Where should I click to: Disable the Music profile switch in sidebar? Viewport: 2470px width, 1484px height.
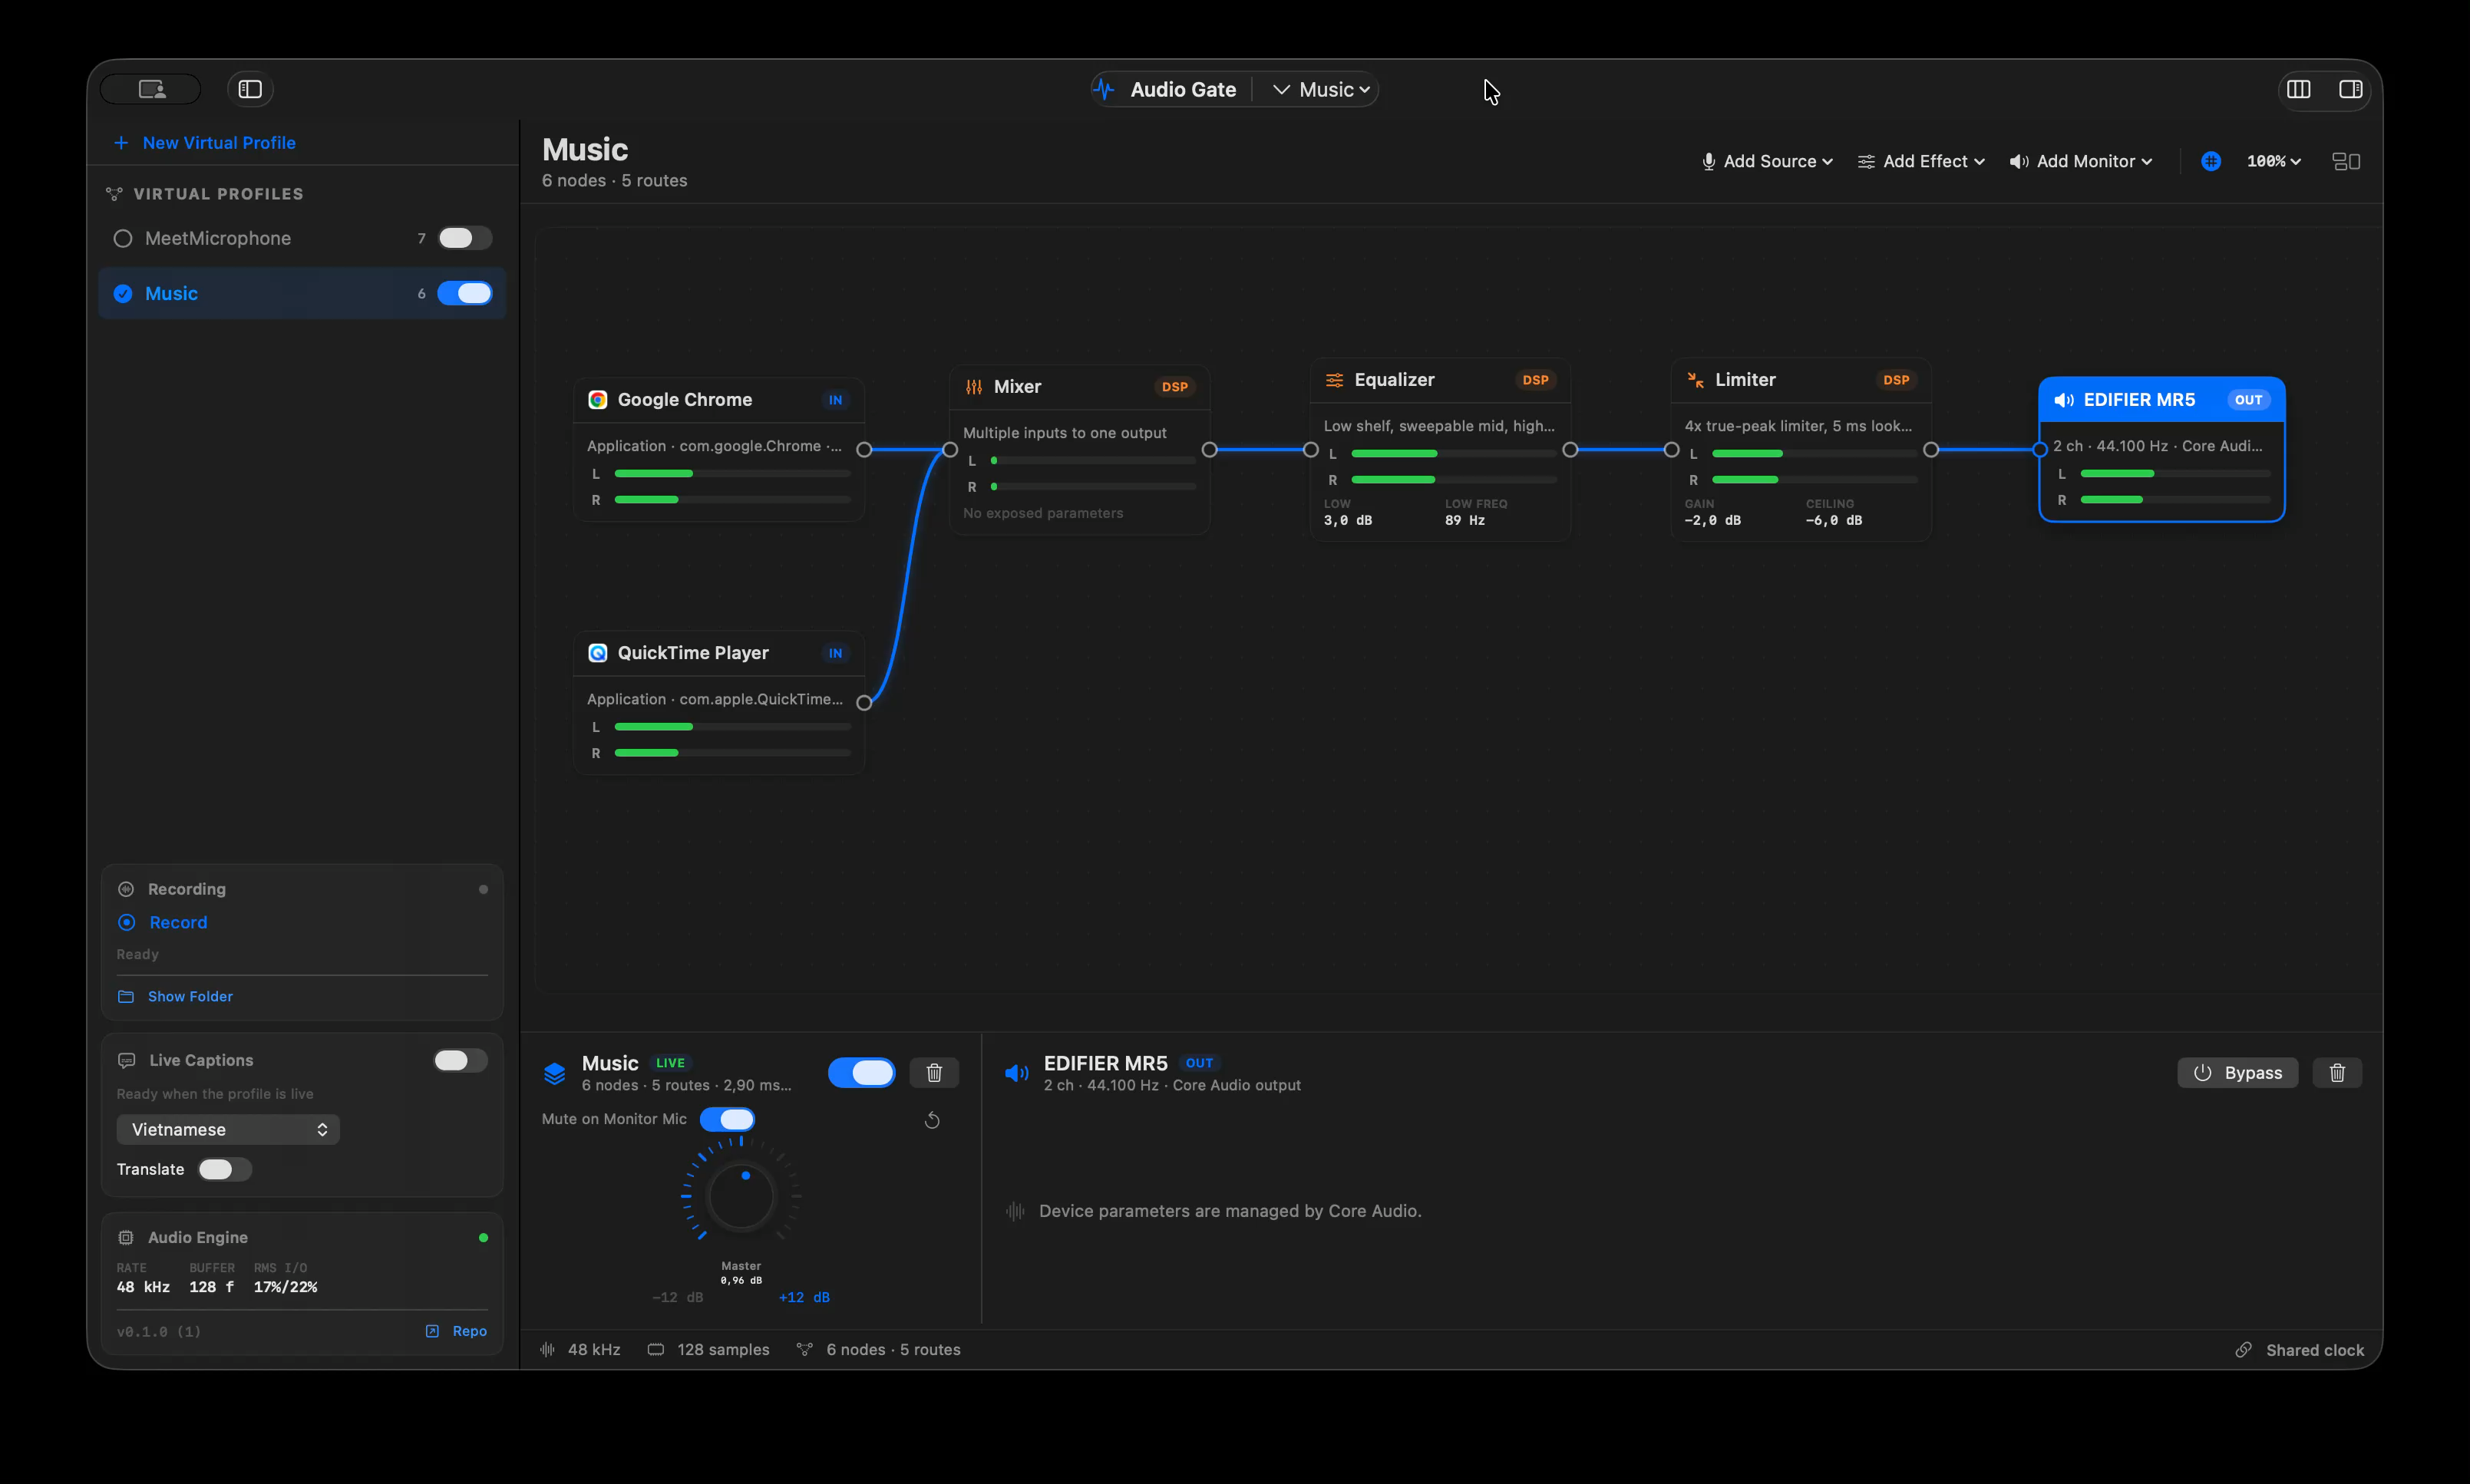465,293
